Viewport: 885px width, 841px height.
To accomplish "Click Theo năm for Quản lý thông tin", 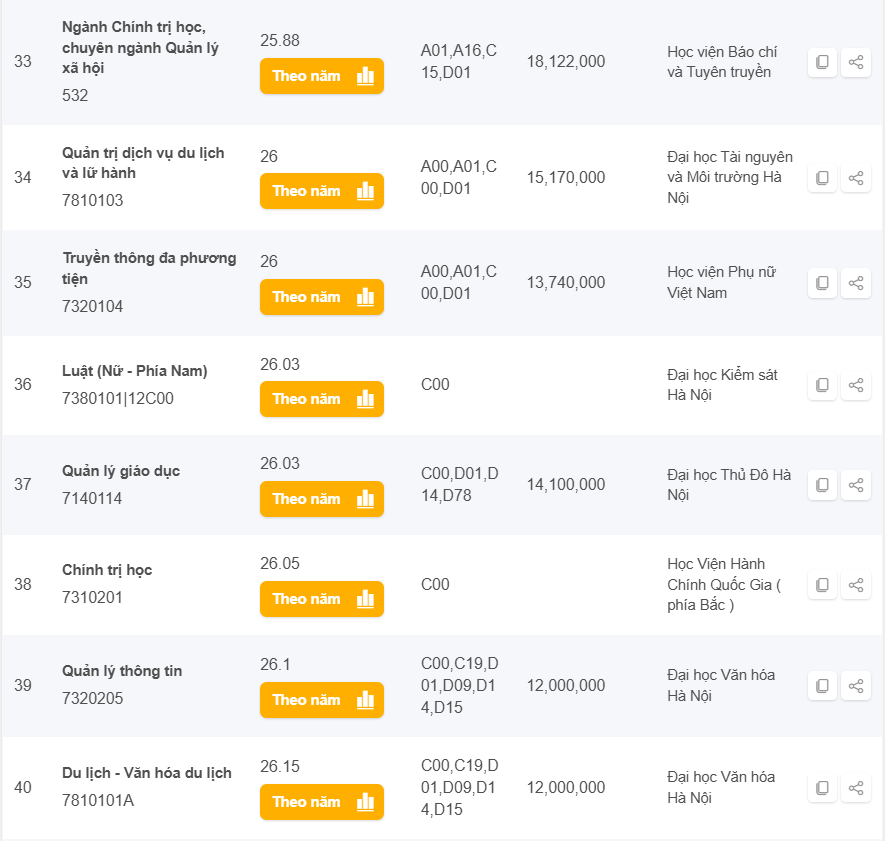I will click(x=321, y=700).
